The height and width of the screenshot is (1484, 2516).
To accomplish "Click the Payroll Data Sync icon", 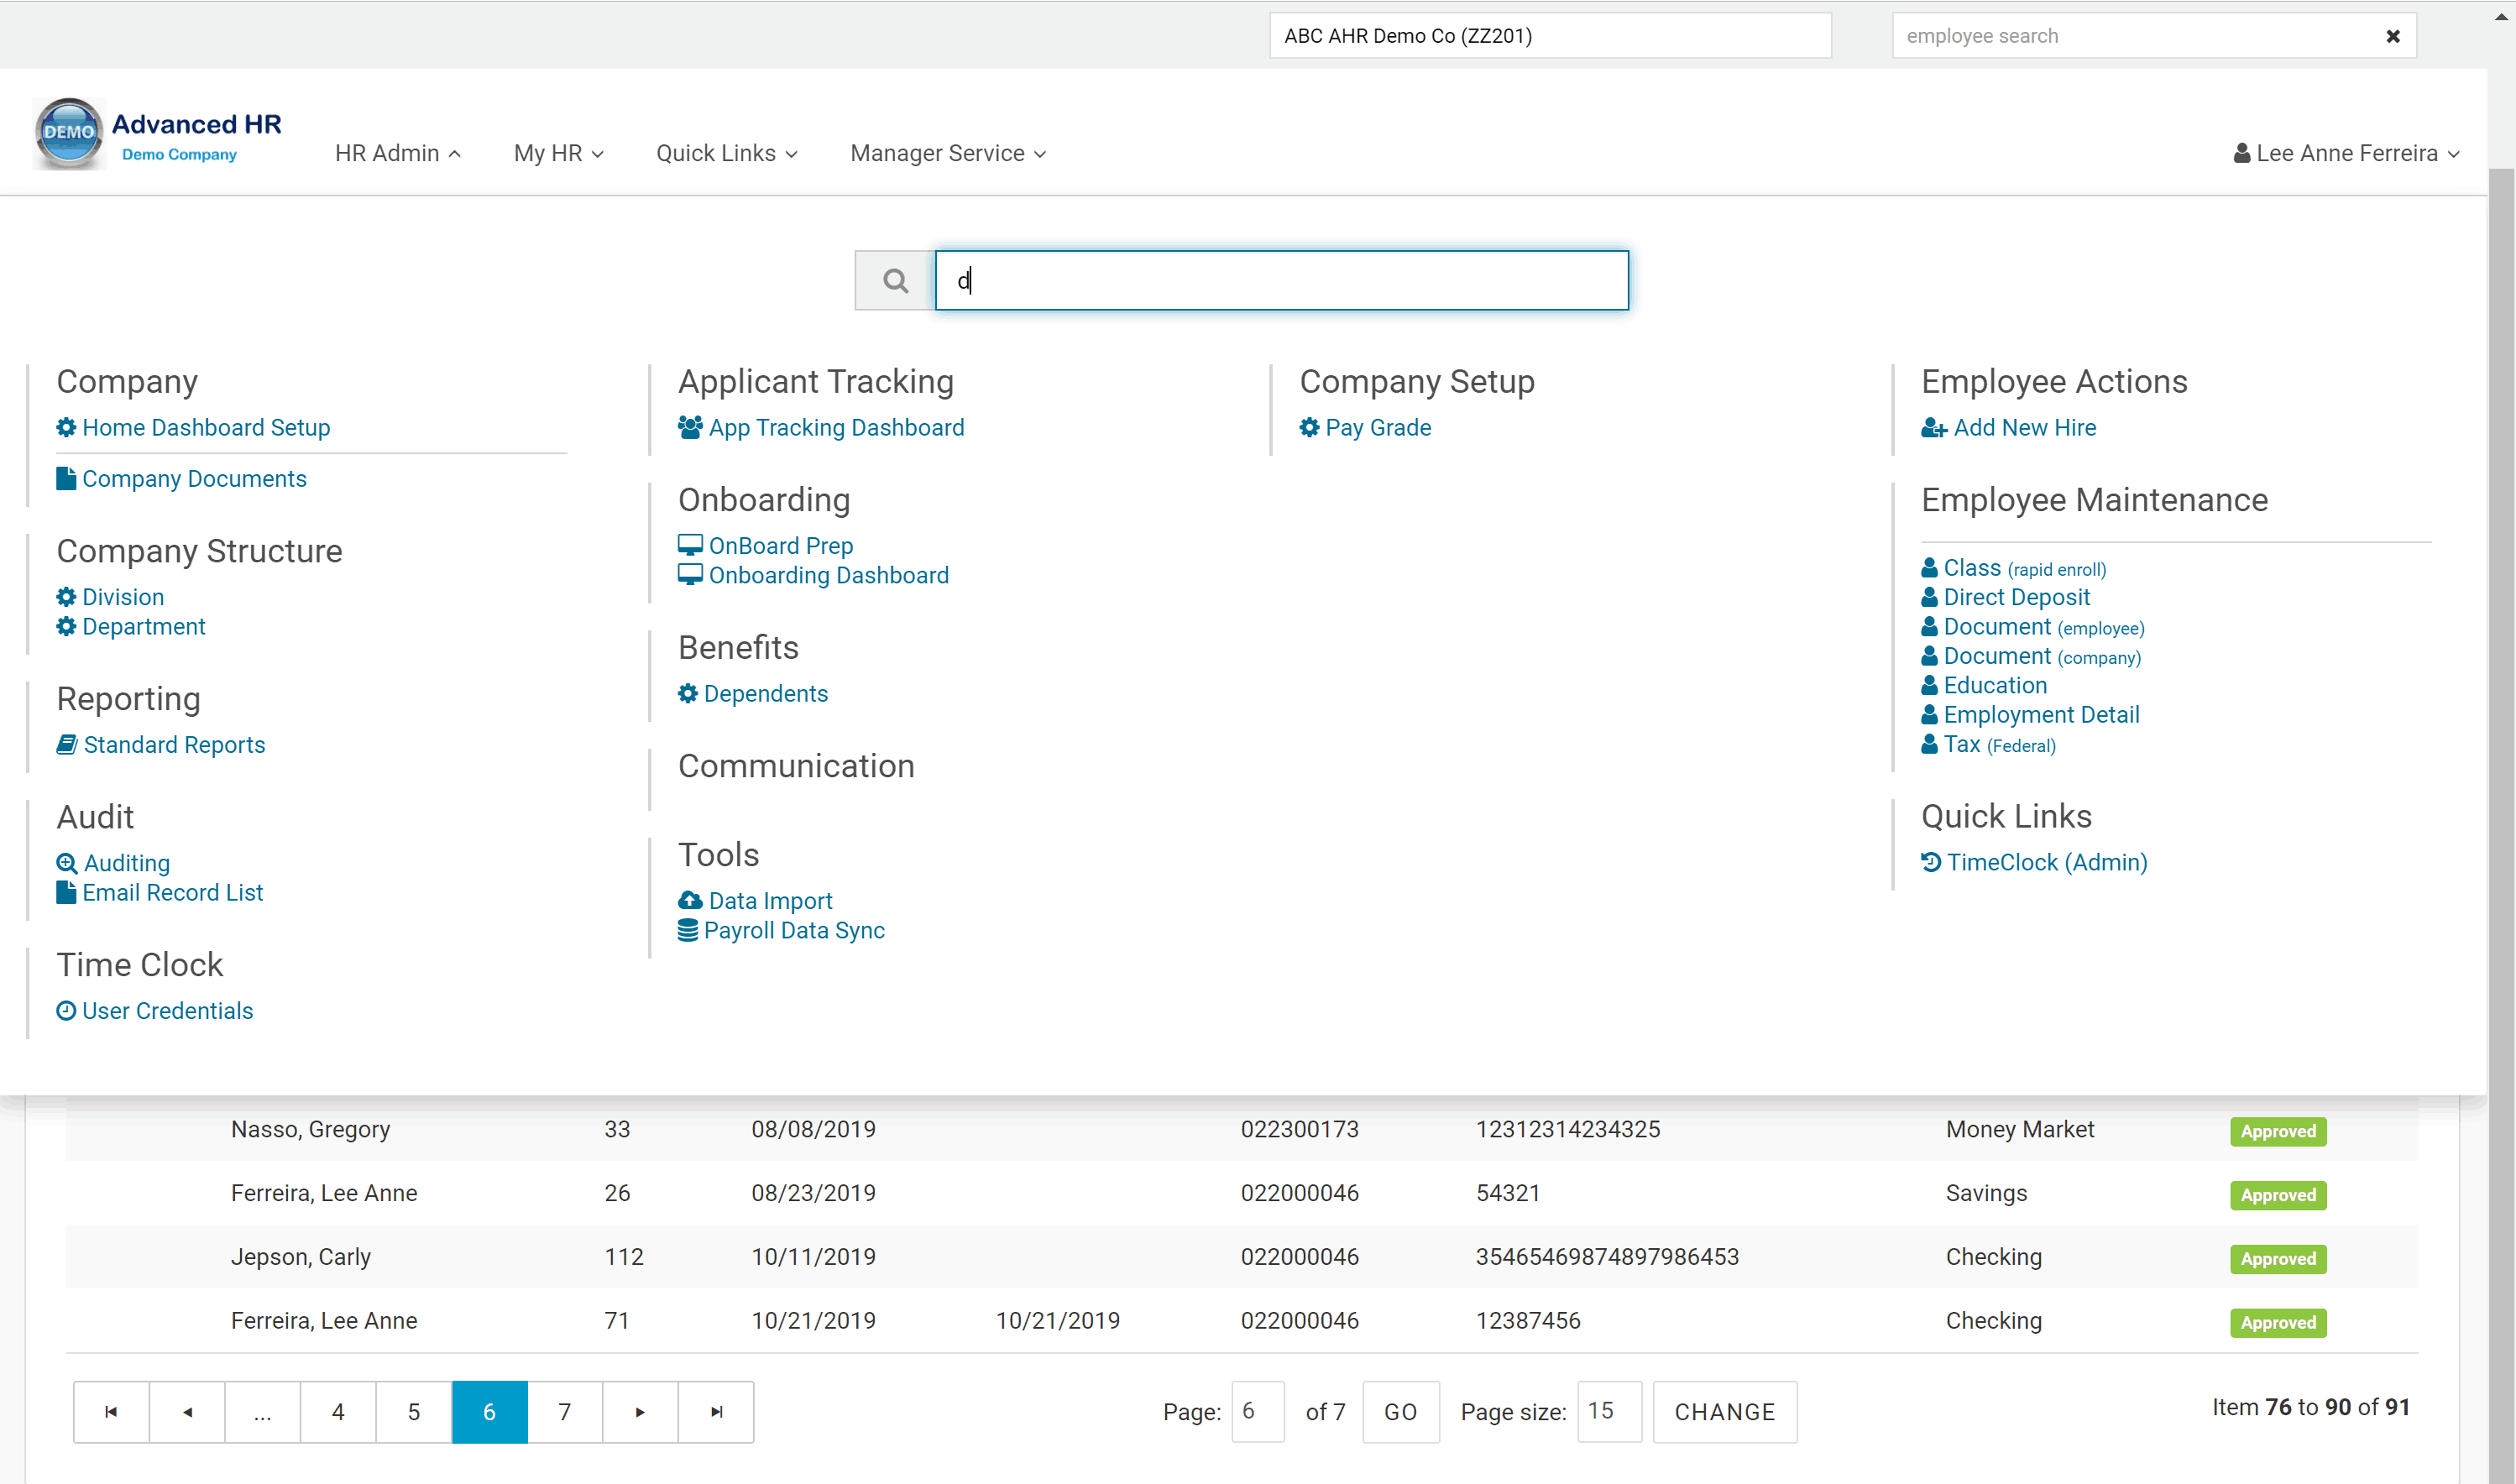I will coord(689,931).
